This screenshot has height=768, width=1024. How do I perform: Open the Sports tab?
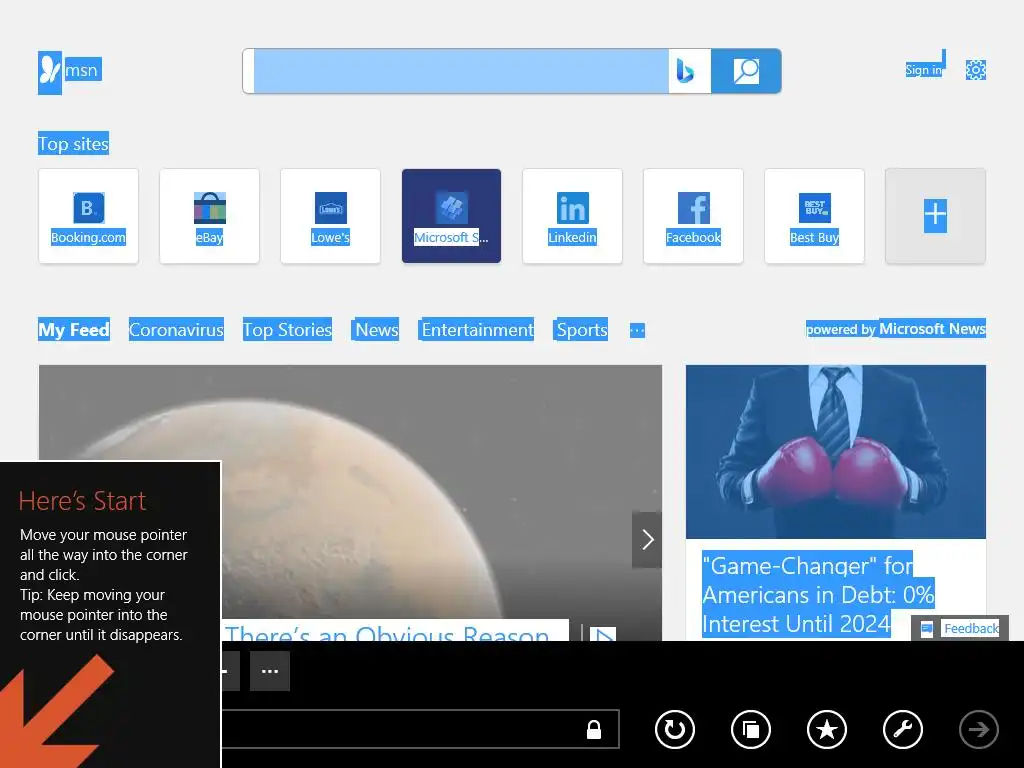point(581,330)
